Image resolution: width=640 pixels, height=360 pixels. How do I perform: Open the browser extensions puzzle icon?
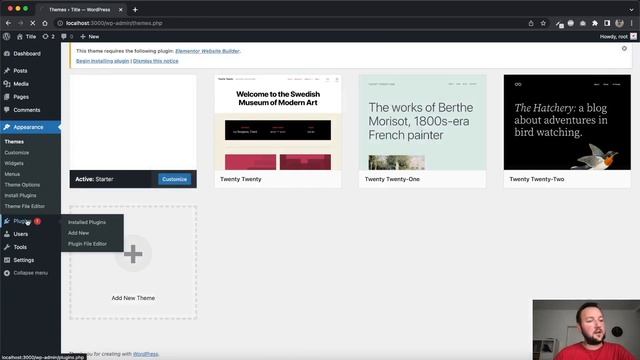tap(595, 23)
